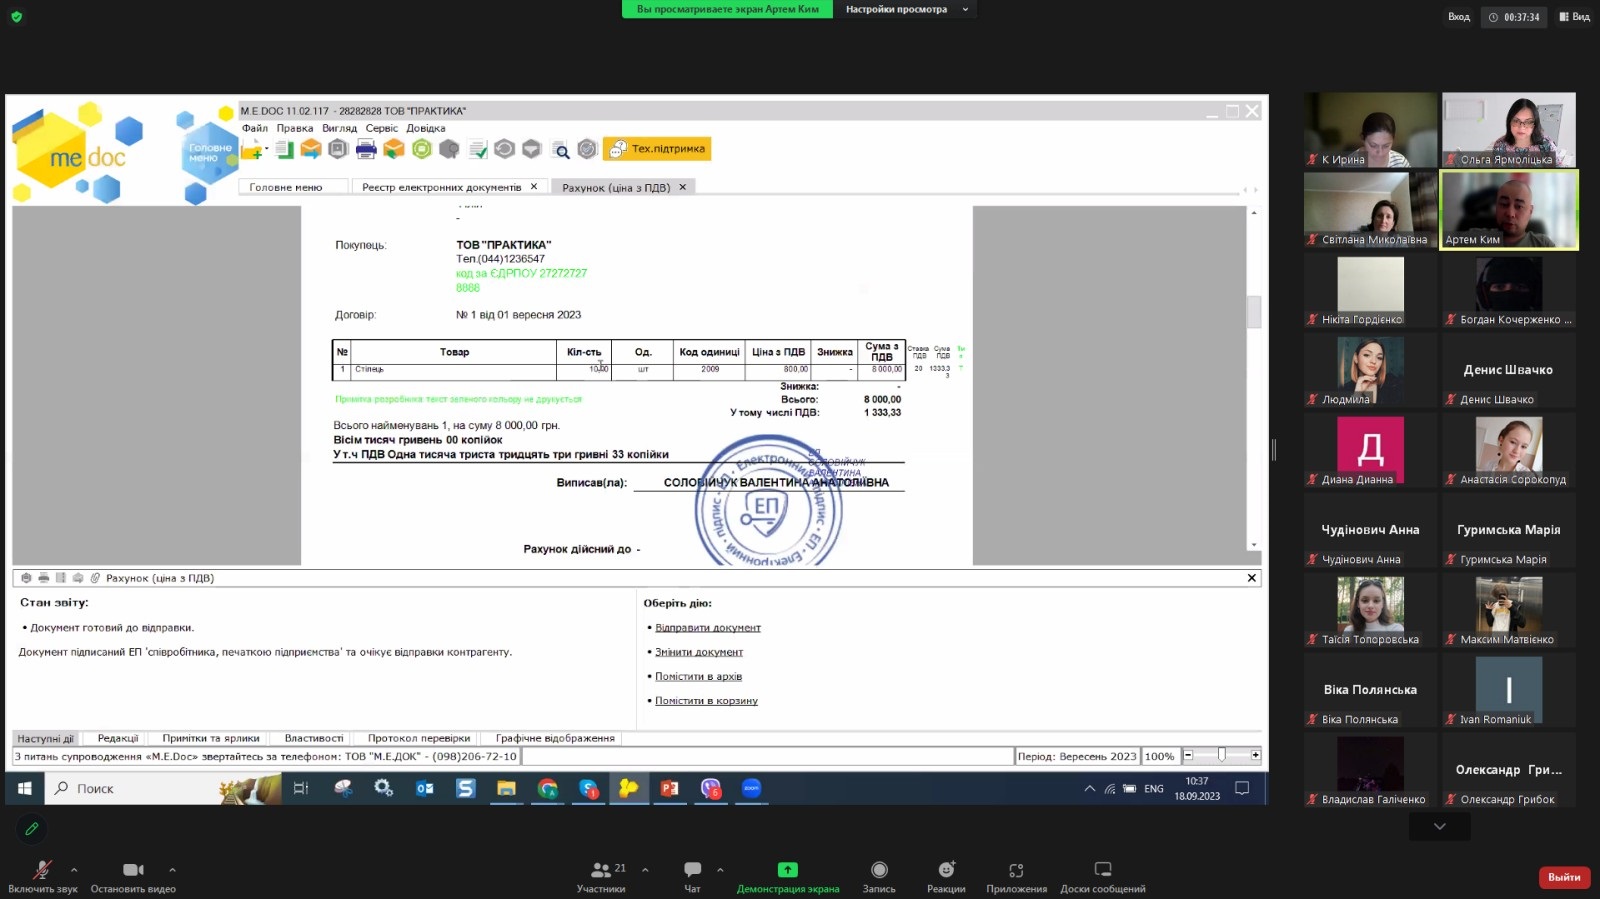Image resolution: width=1600 pixels, height=899 pixels.
Task: Click the green hexagon icon in toolbar
Action: click(422, 150)
